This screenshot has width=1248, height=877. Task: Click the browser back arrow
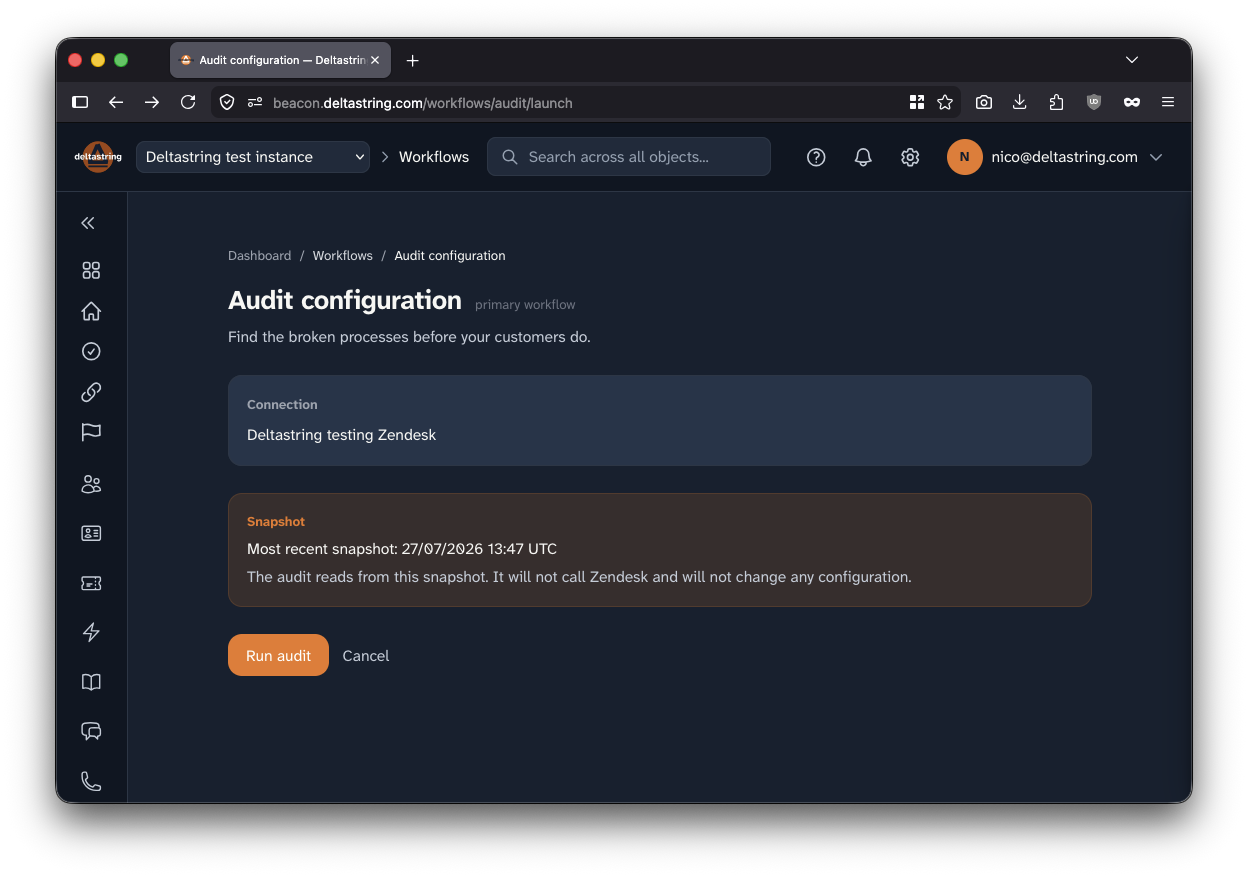click(116, 102)
